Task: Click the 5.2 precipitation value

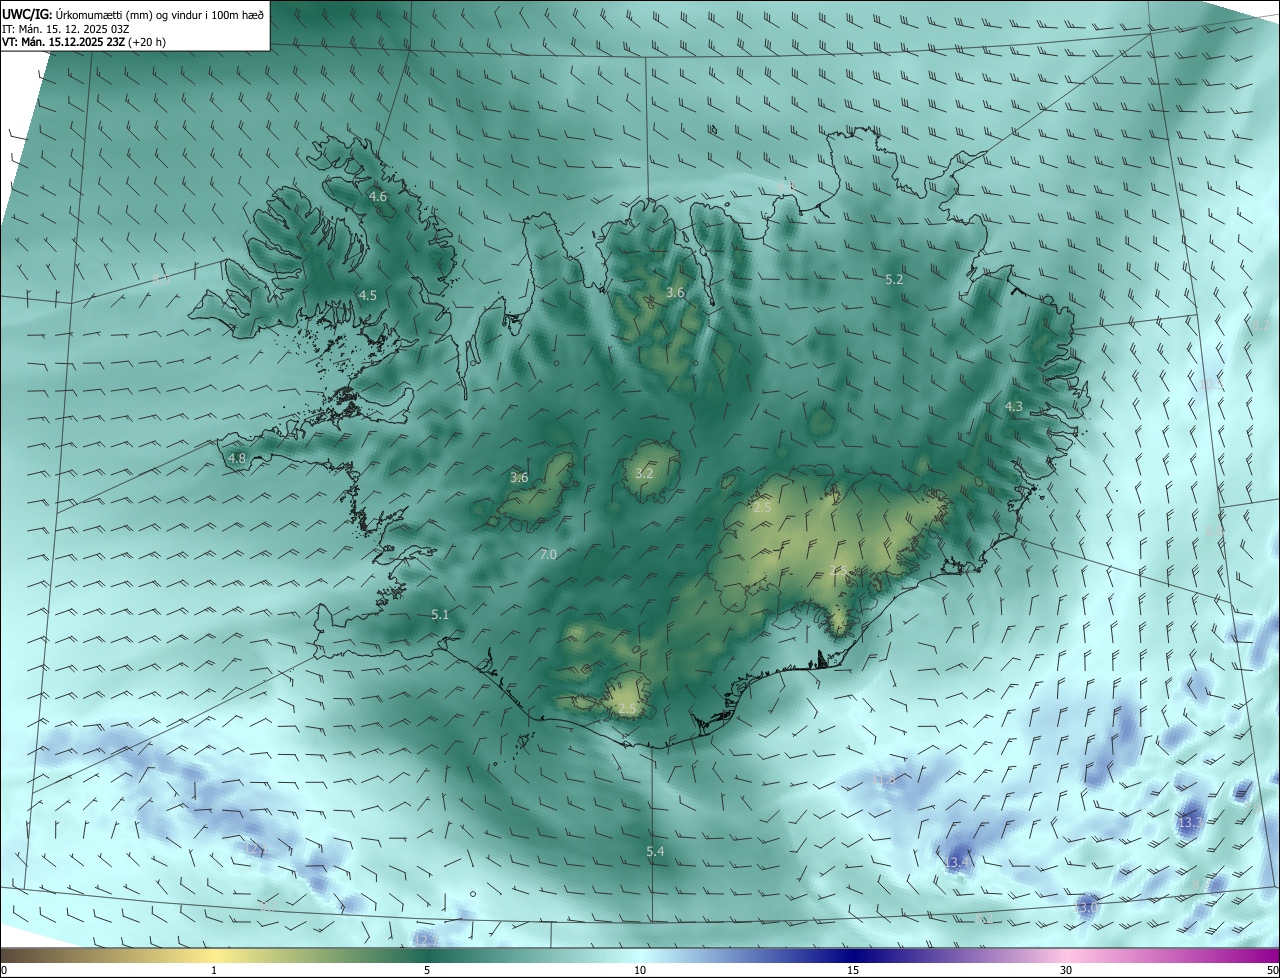Action: [894, 280]
